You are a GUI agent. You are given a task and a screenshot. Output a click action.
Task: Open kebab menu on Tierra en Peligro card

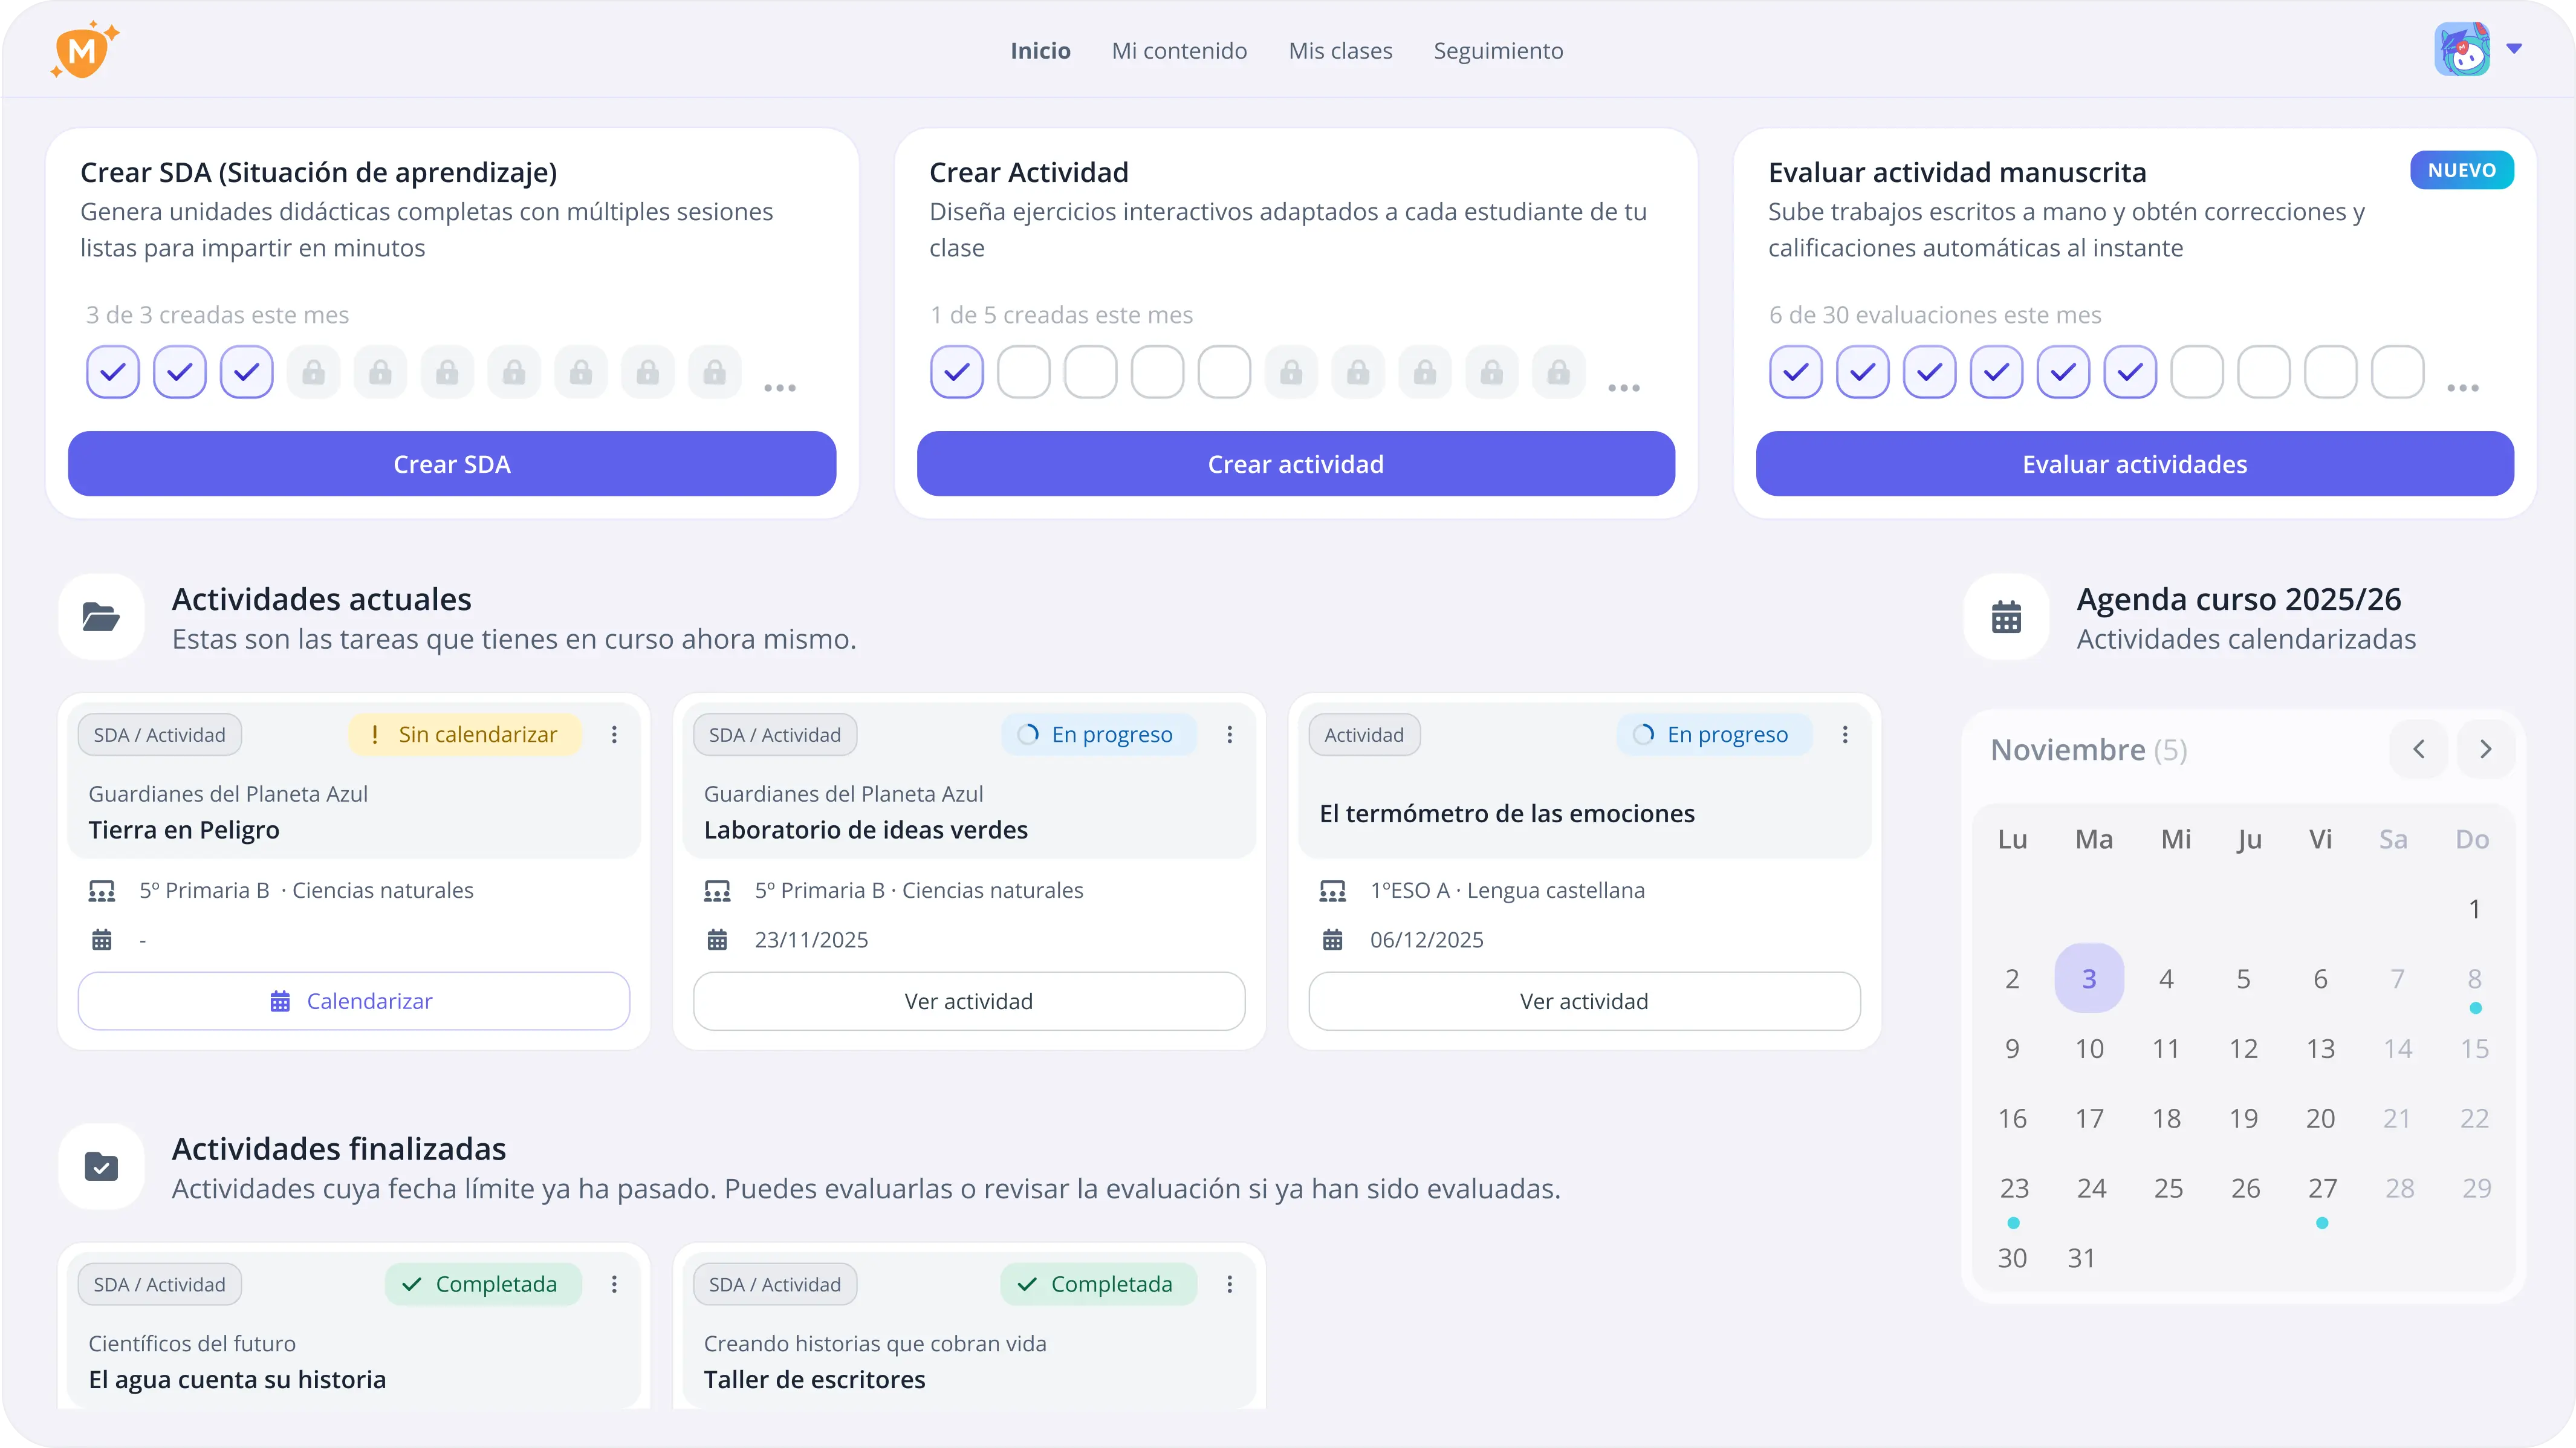[x=614, y=735]
